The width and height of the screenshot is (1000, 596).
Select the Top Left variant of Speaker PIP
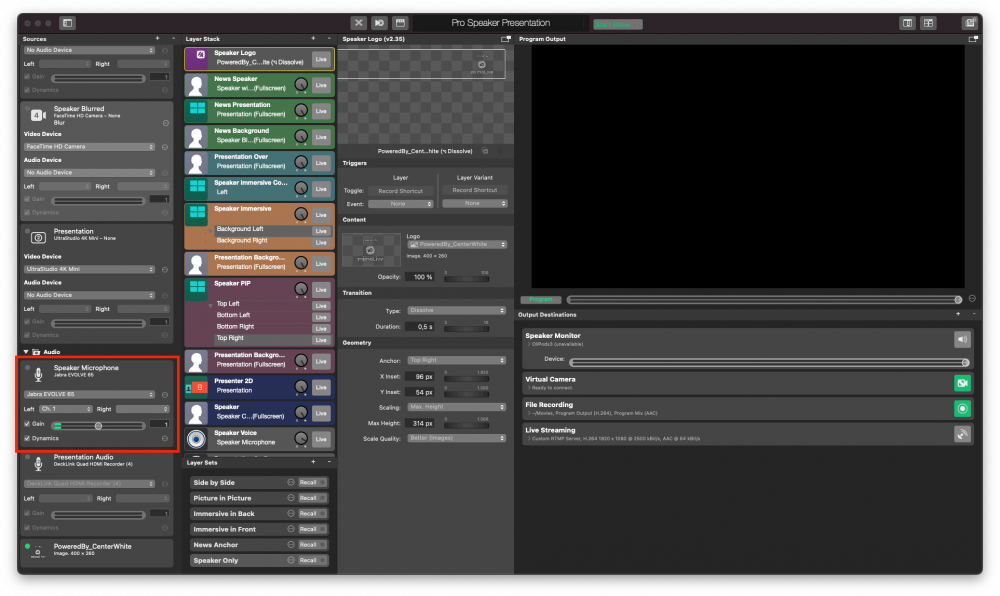(228, 304)
